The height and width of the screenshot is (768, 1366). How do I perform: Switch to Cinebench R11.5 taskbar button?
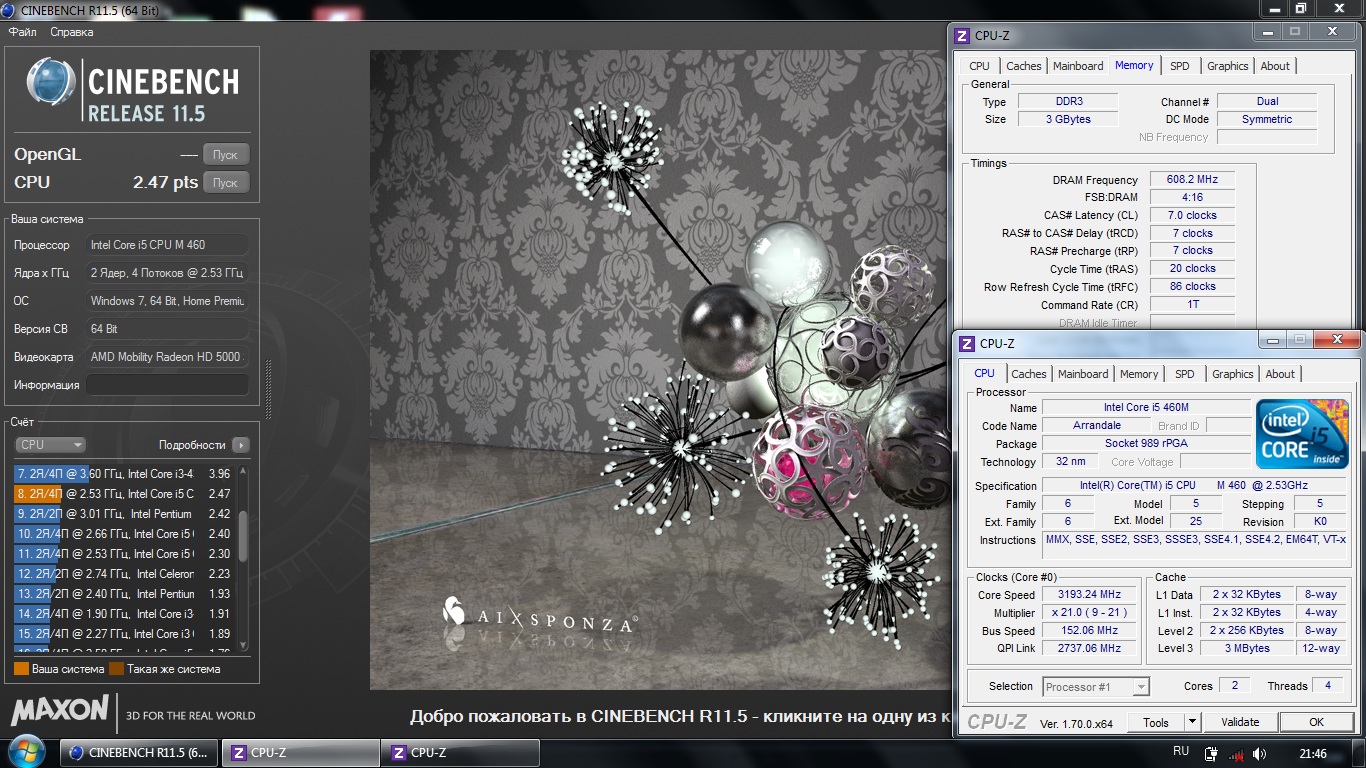click(x=139, y=753)
